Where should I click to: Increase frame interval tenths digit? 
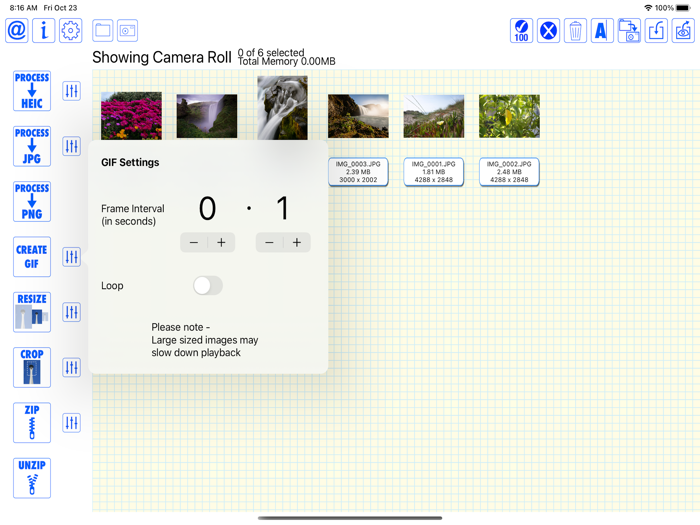pyautogui.click(x=297, y=242)
